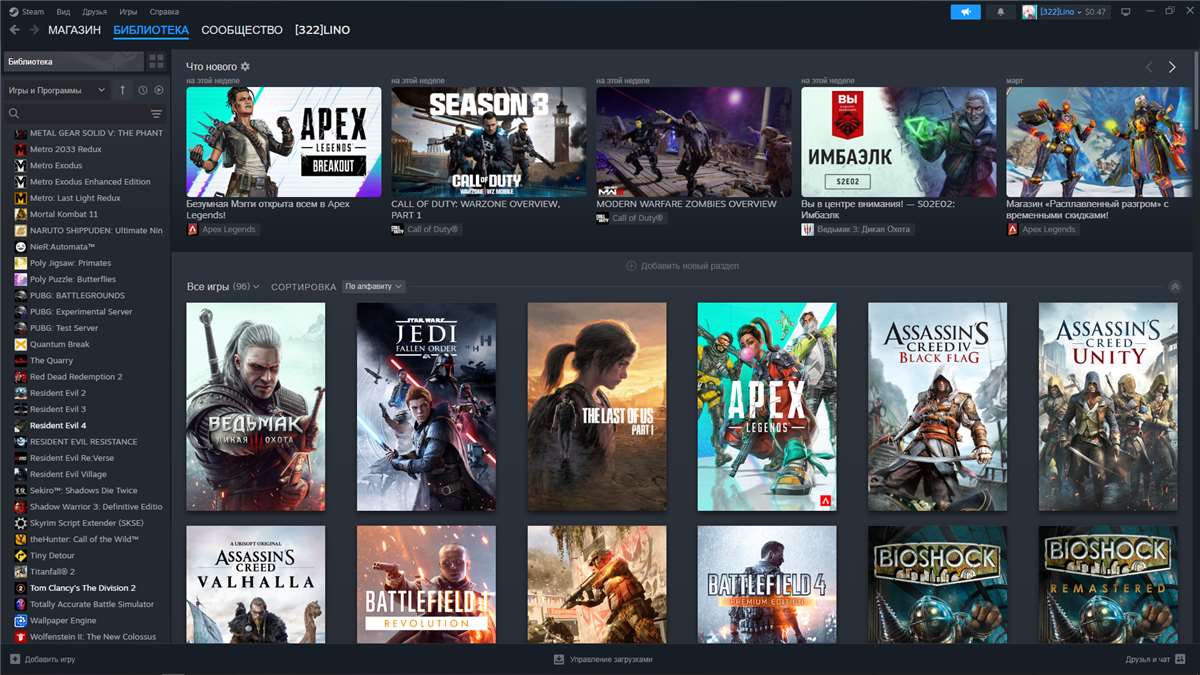Open collections grid view icon
The image size is (1200, 675).
[x=156, y=62]
